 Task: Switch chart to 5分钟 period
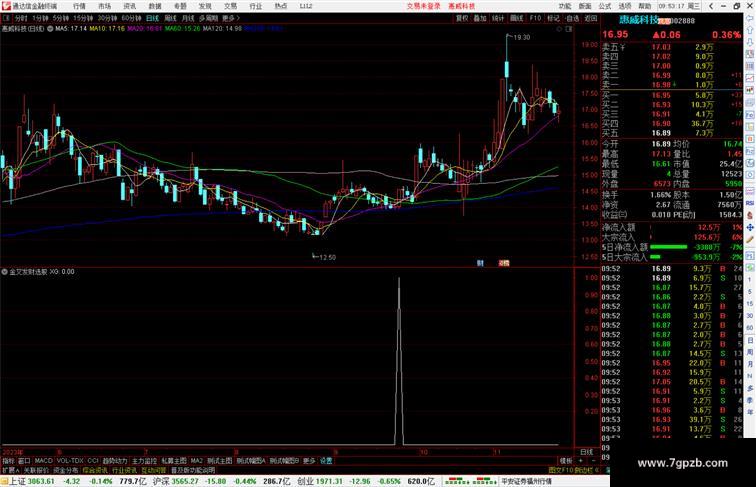[61, 18]
